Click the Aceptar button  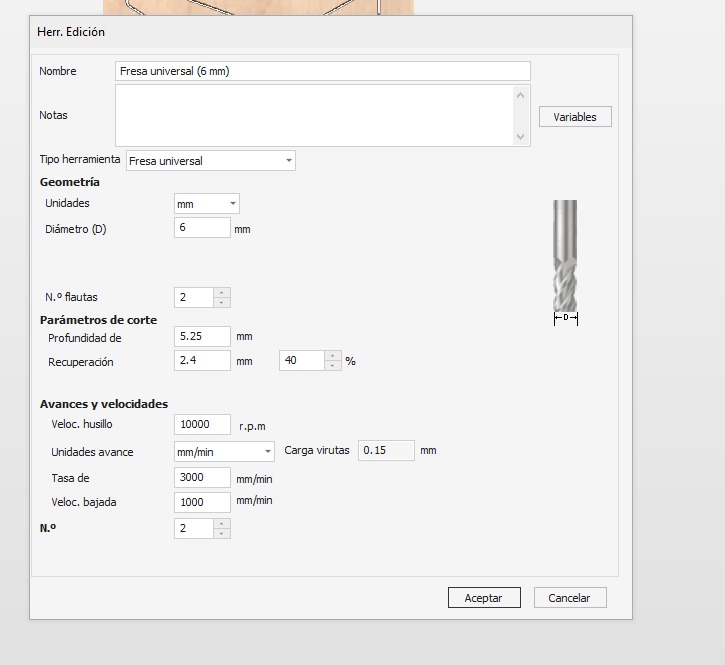pos(484,598)
